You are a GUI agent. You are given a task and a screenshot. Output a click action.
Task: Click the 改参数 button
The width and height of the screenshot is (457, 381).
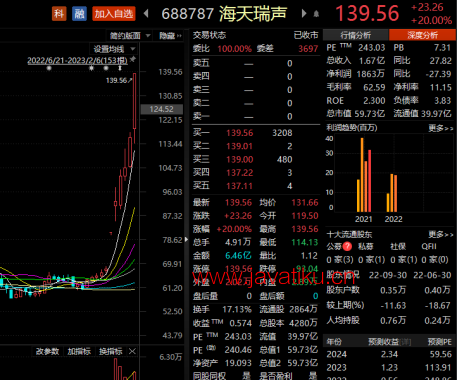(47, 351)
